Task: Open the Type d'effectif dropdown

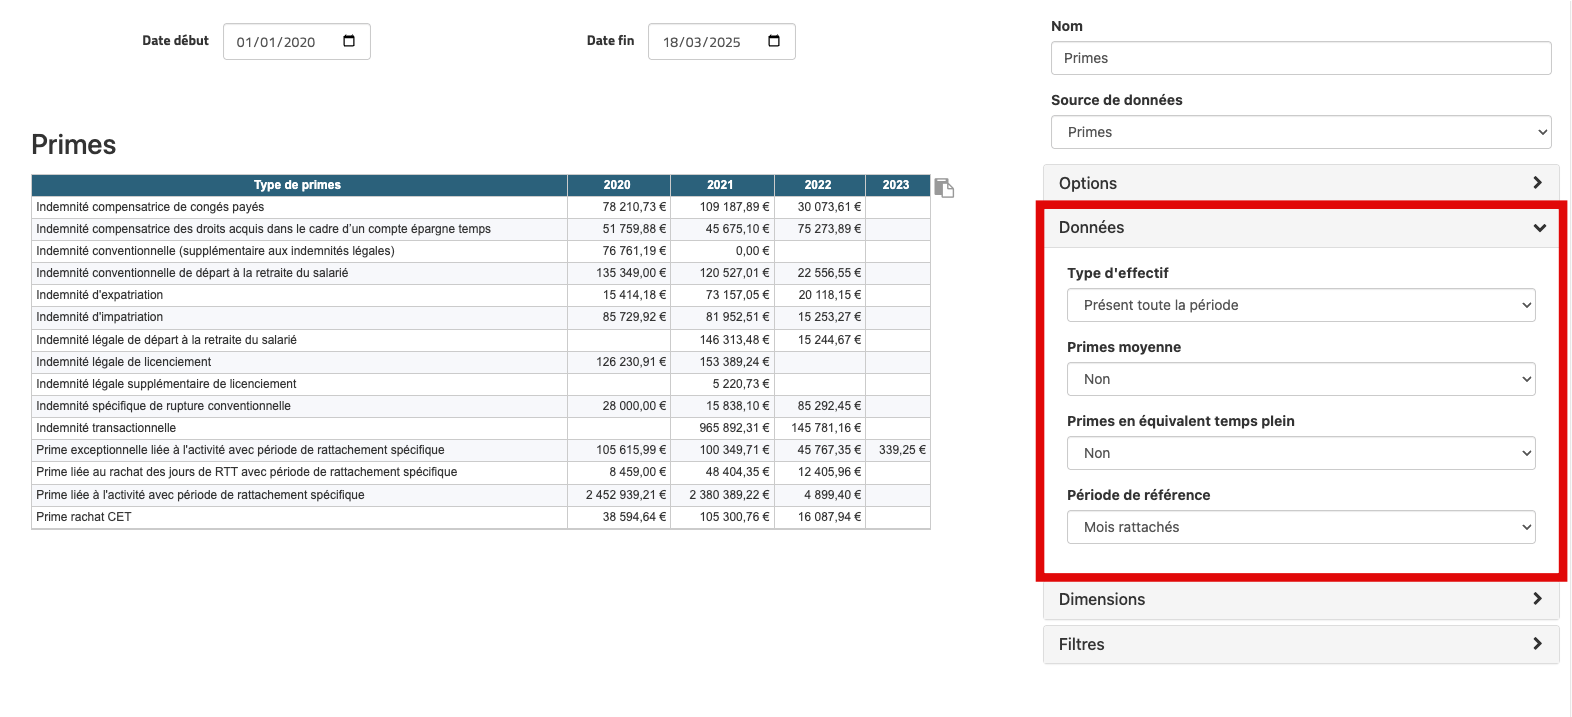Action: (x=1301, y=305)
